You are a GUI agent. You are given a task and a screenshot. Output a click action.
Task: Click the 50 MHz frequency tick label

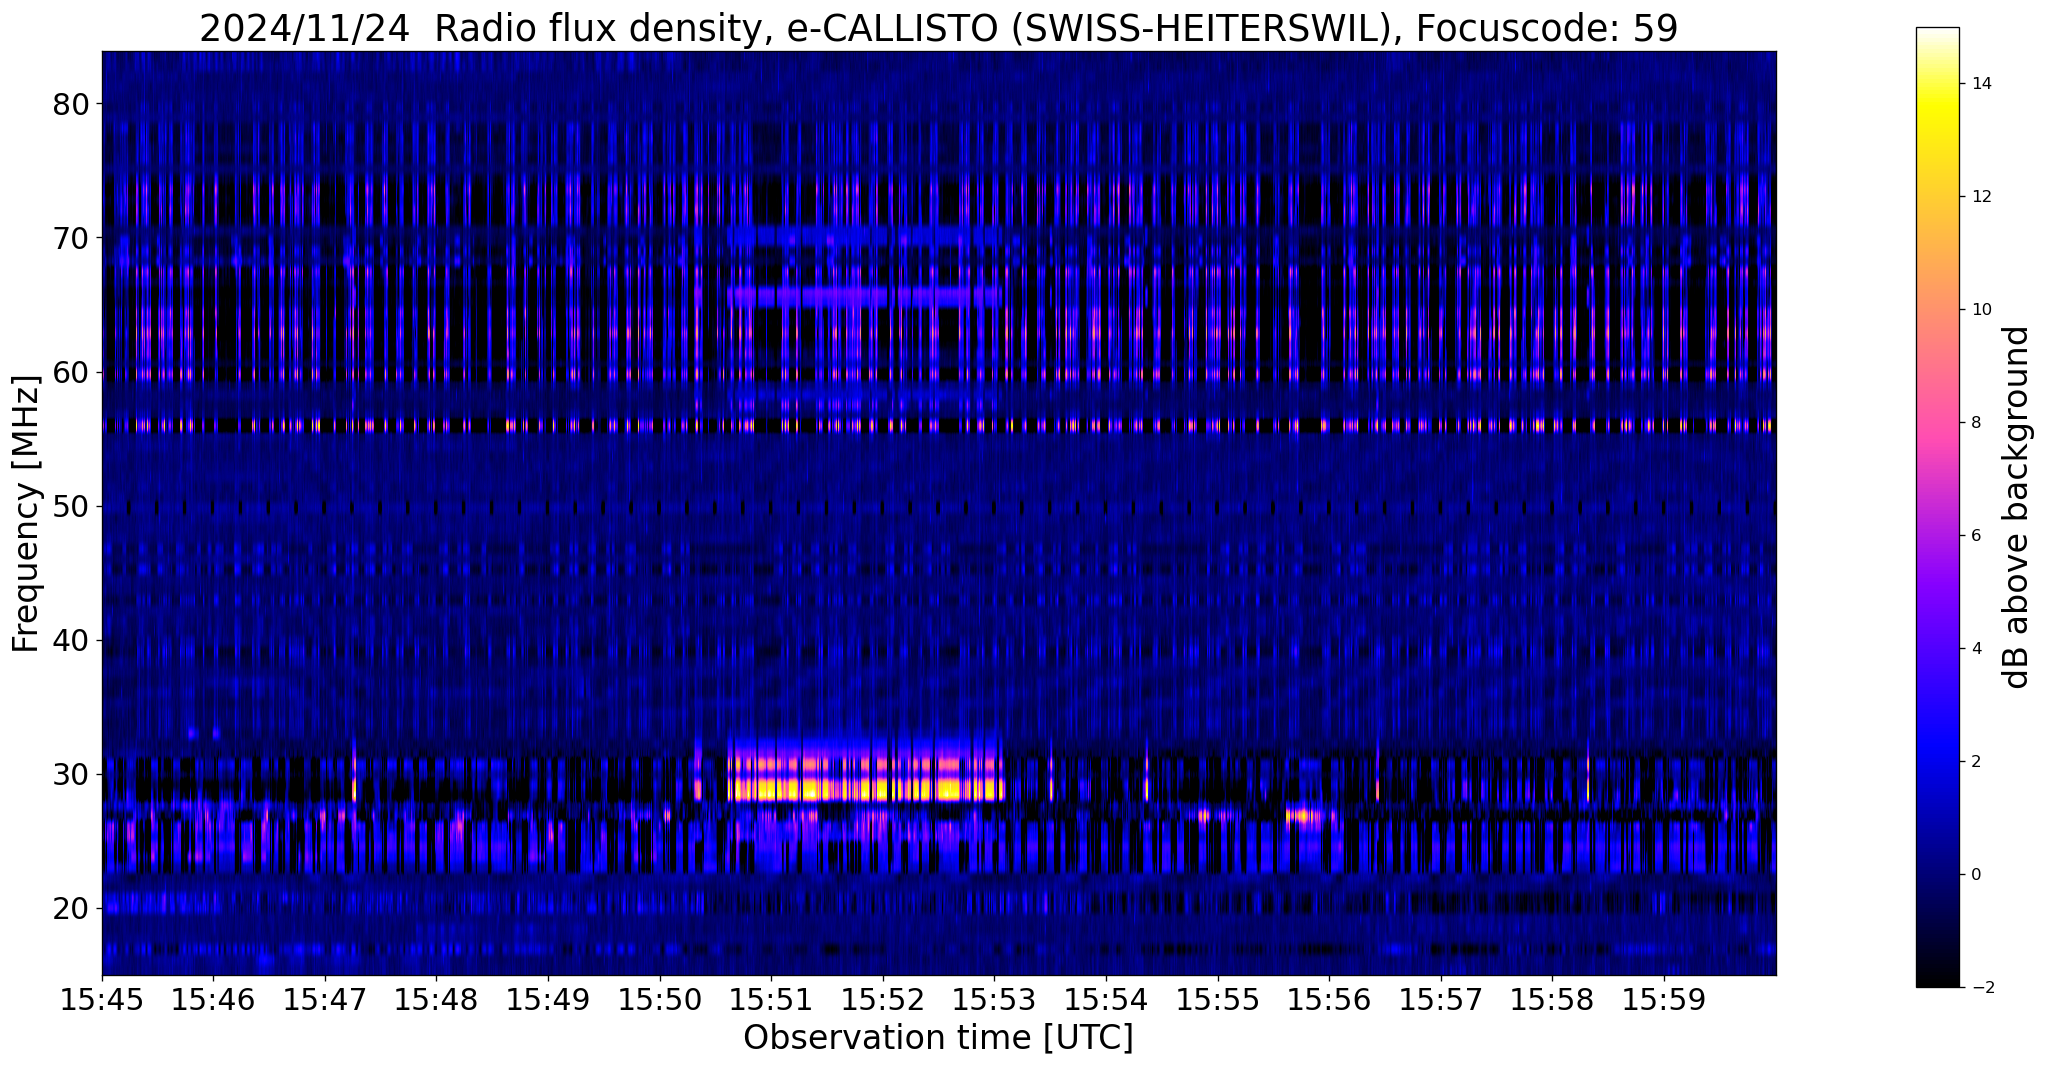coord(72,506)
